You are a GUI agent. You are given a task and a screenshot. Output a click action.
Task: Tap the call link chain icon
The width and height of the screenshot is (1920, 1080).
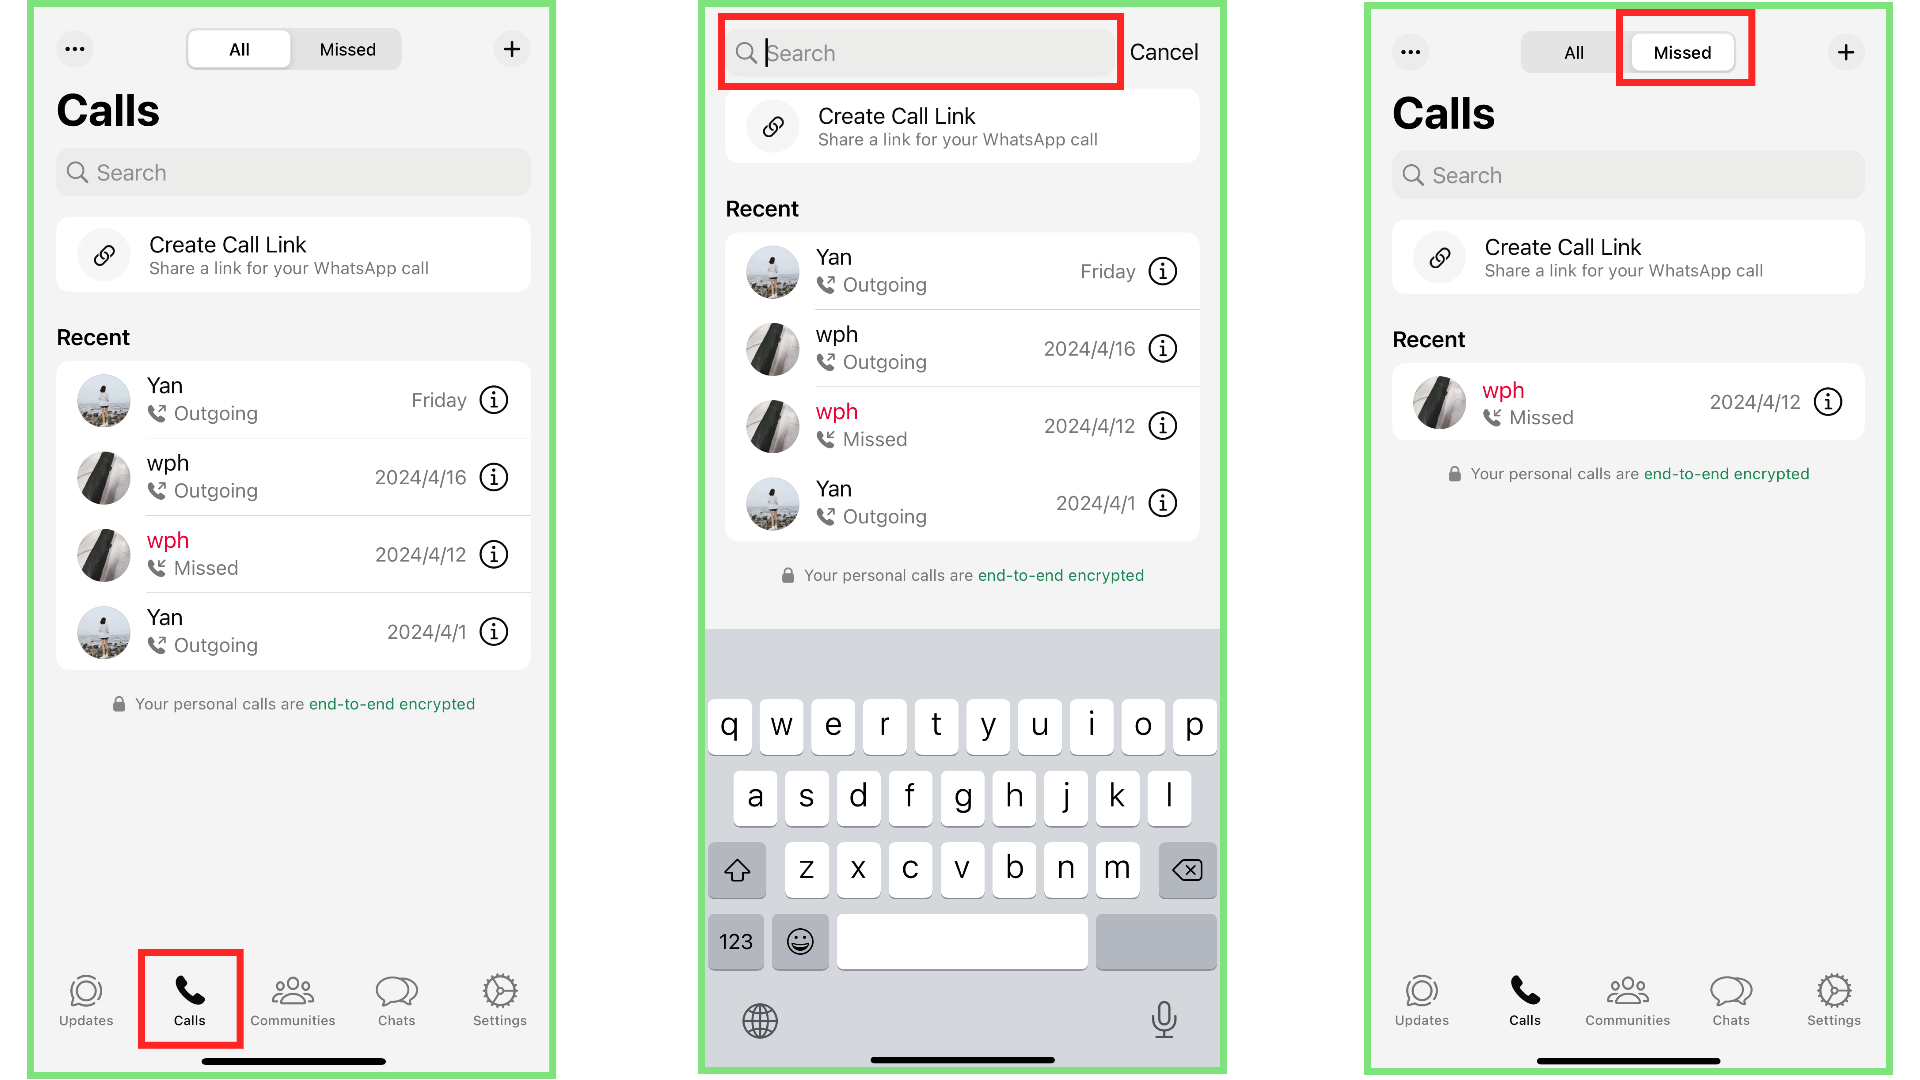point(103,255)
